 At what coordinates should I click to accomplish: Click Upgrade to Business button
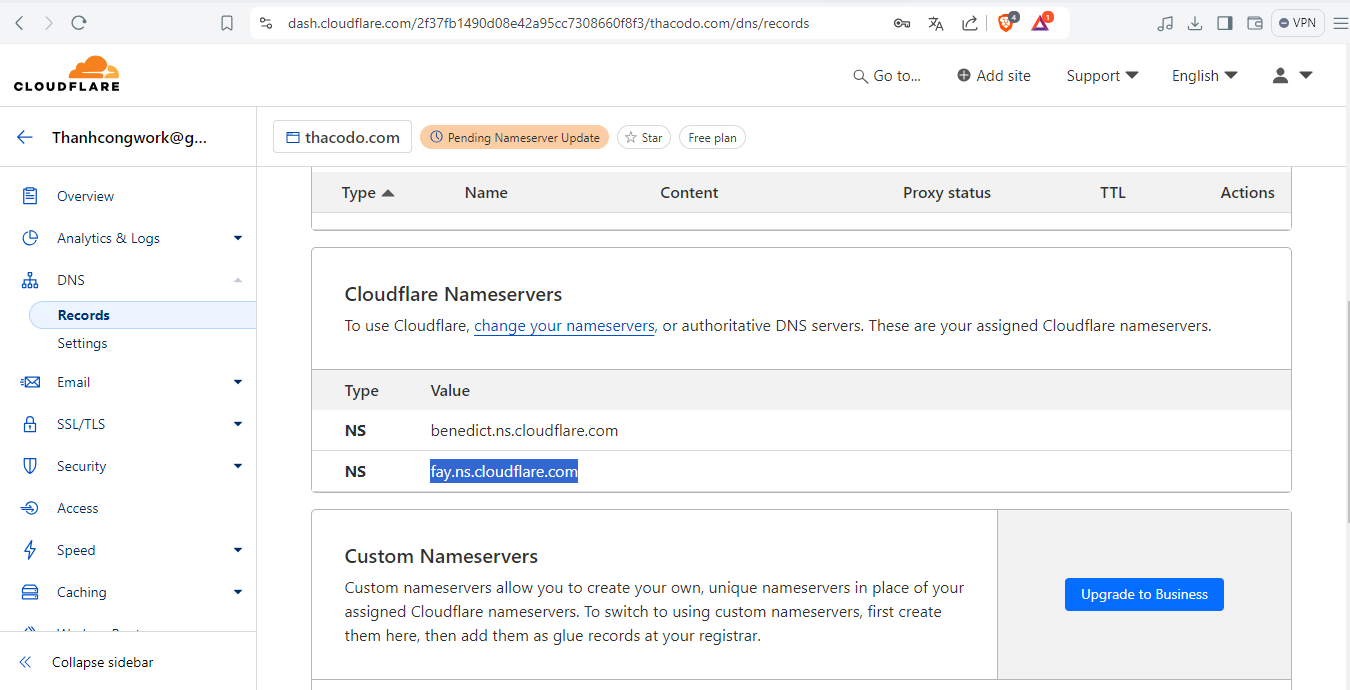pyautogui.click(x=1144, y=594)
